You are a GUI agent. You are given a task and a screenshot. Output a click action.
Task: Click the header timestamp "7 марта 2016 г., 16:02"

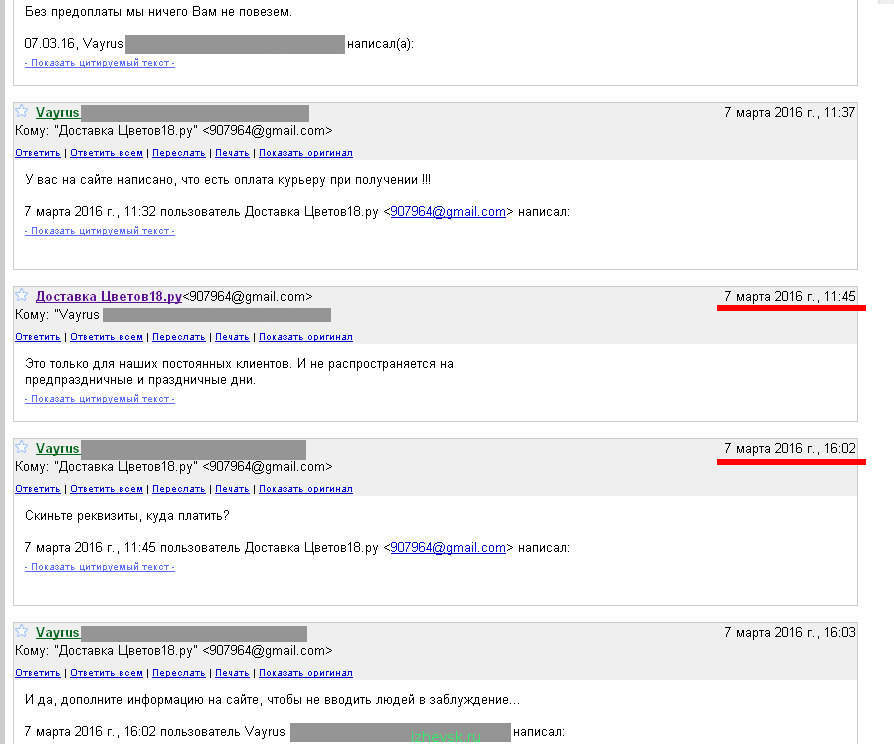[790, 449]
